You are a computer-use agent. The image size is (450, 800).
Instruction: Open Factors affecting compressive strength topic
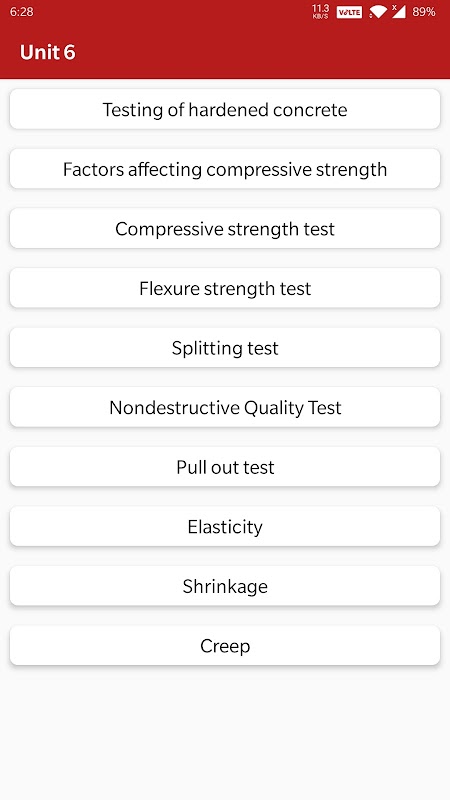click(225, 169)
